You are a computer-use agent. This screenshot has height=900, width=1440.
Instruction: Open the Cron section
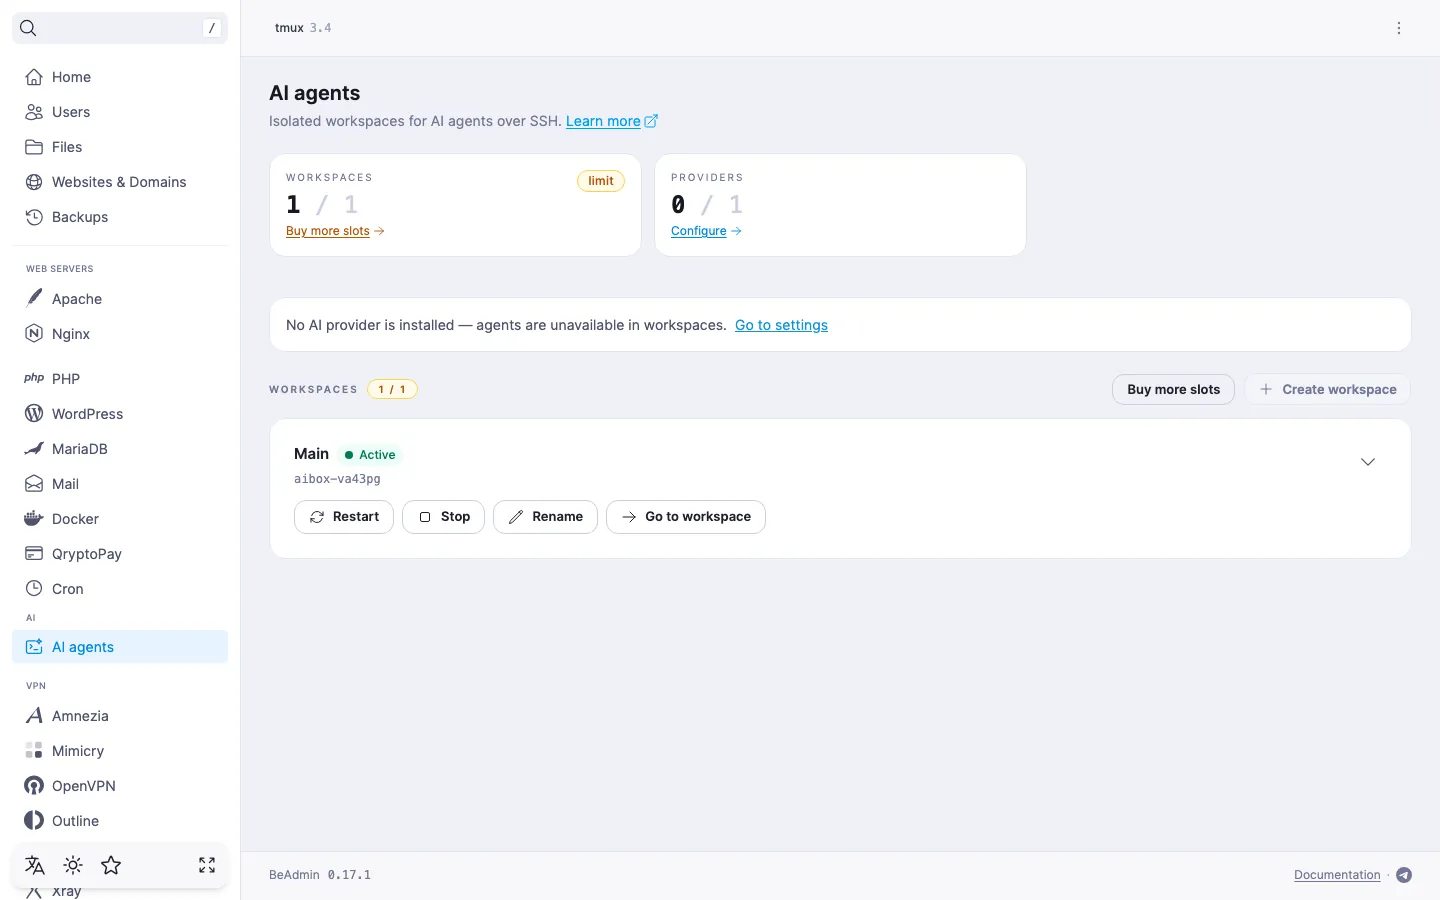click(120, 589)
